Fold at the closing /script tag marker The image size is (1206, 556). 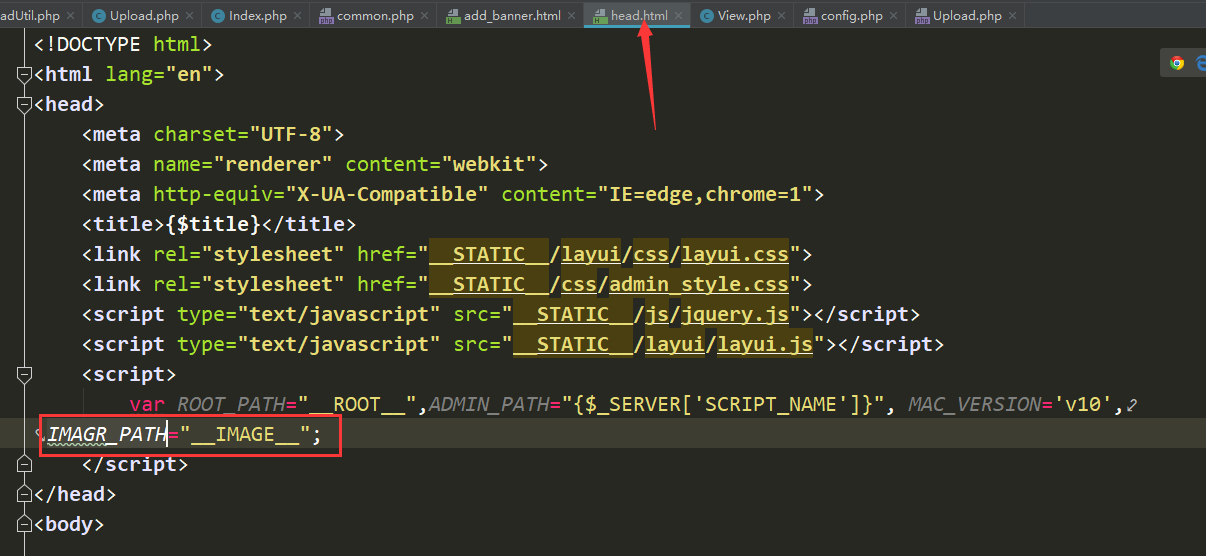24,465
